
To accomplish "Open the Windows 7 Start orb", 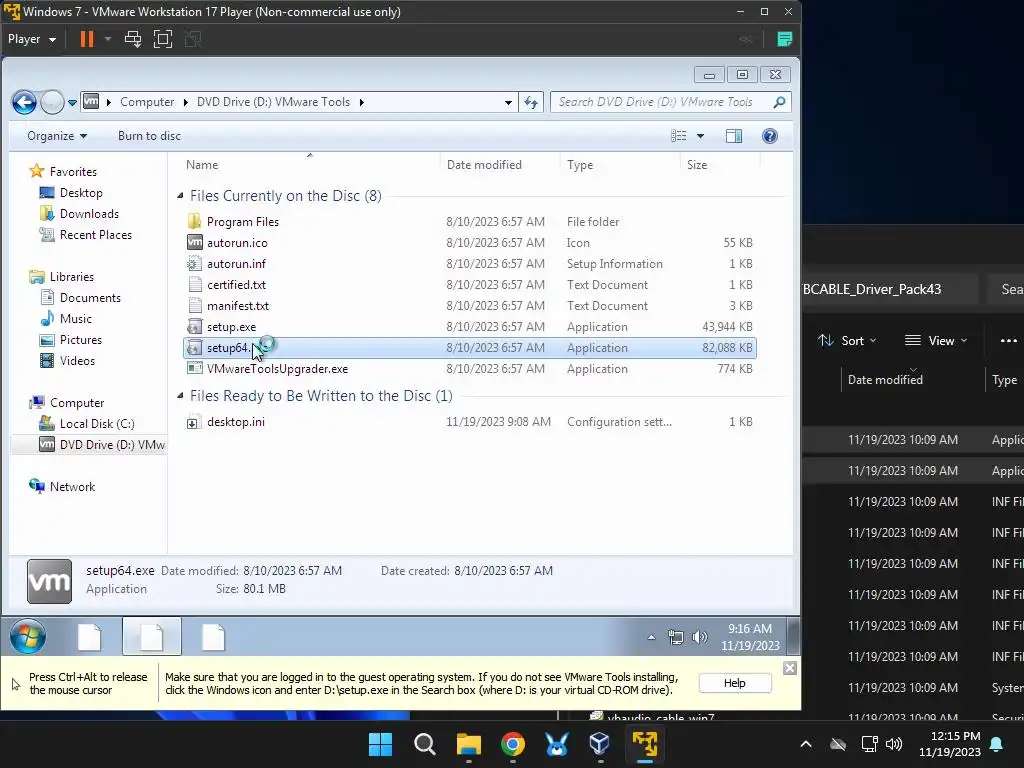I will pyautogui.click(x=27, y=636).
